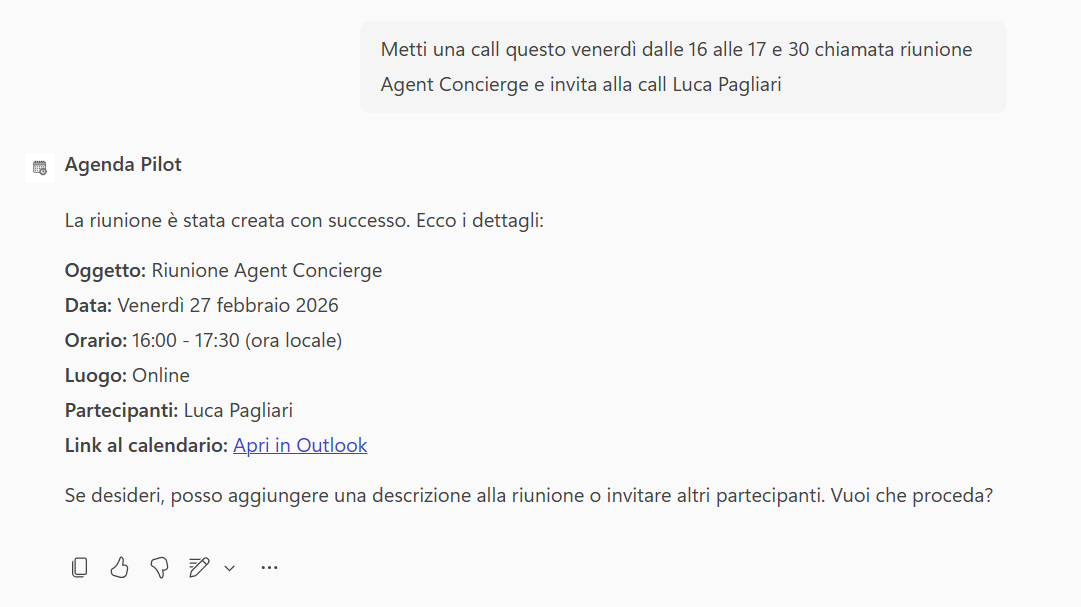This screenshot has height=607, width=1081.
Task: Give the response a thumbs down
Action: pyautogui.click(x=159, y=568)
